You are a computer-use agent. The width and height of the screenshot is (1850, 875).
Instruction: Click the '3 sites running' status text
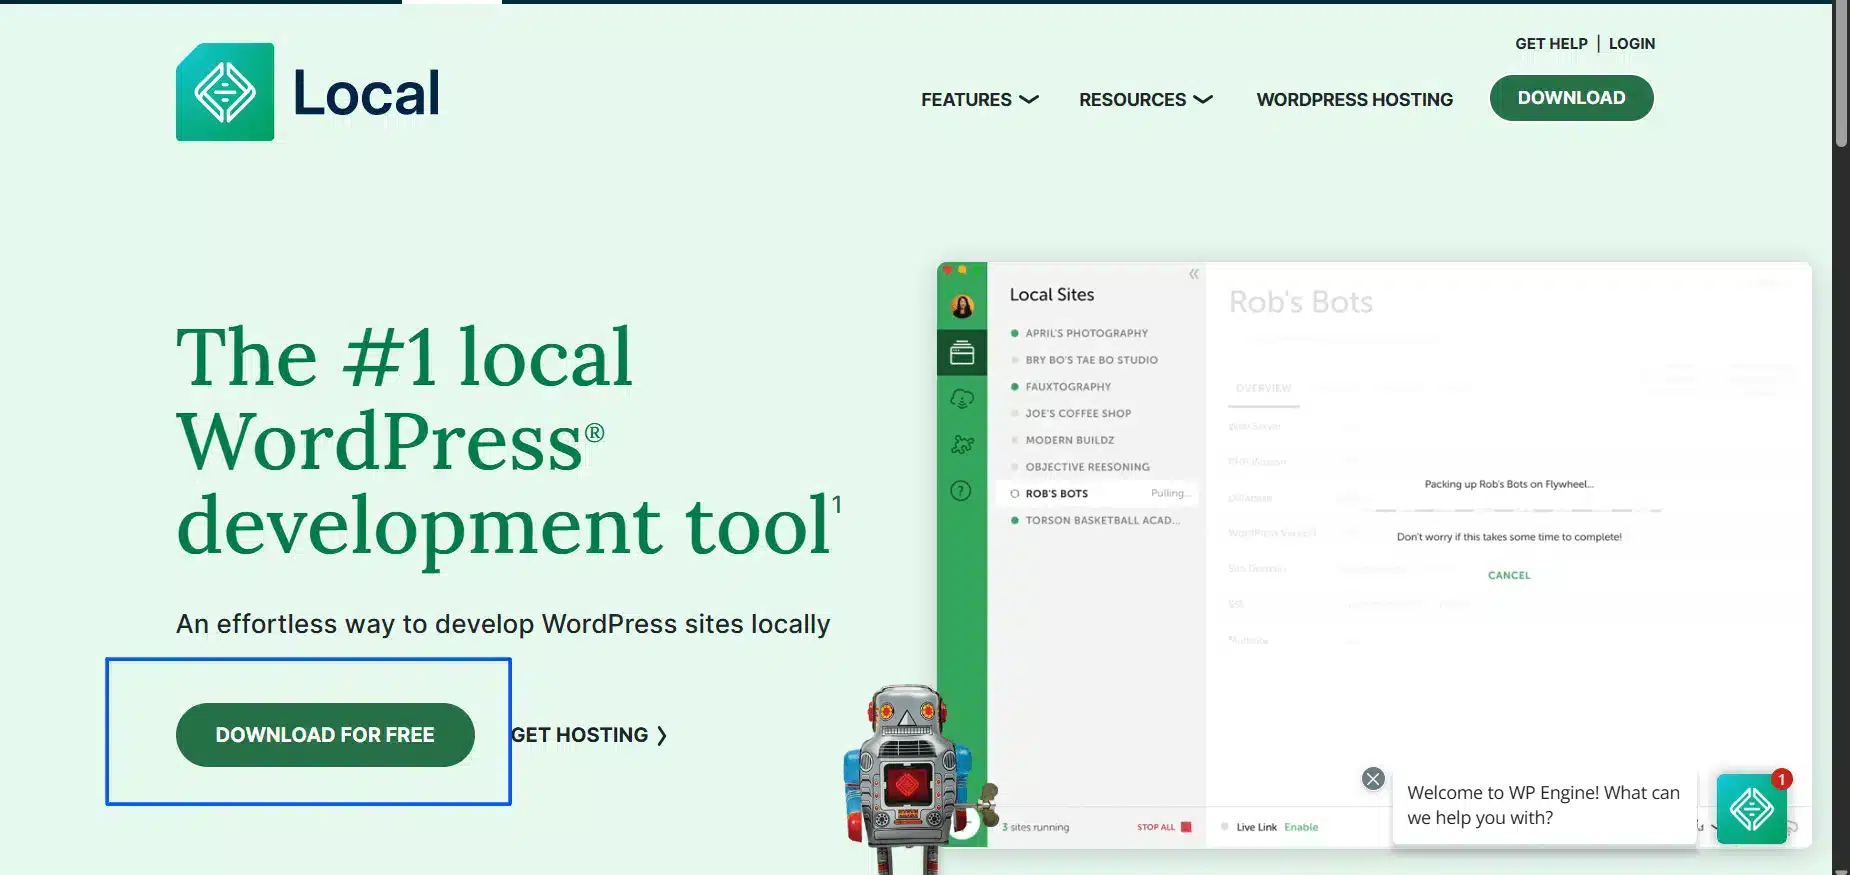point(1036,827)
